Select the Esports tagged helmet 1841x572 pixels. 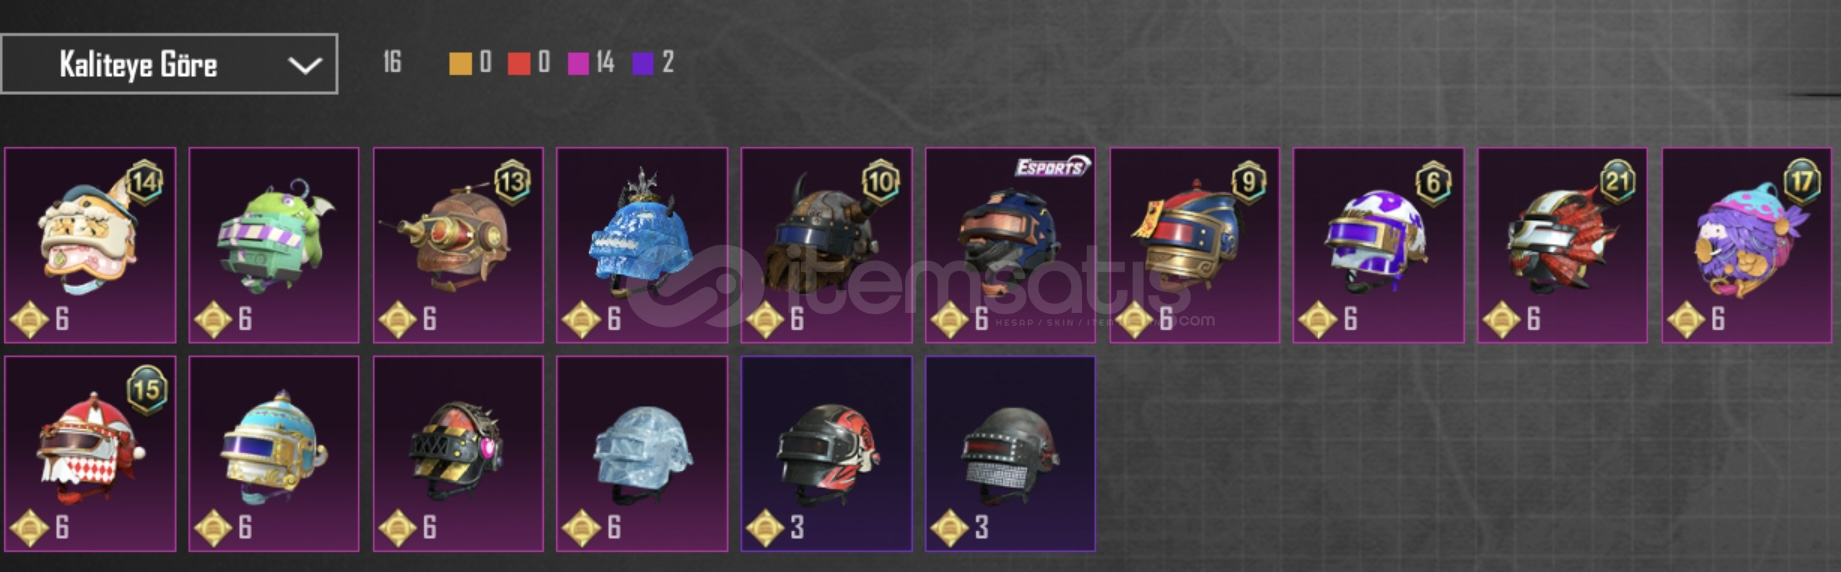1010,245
